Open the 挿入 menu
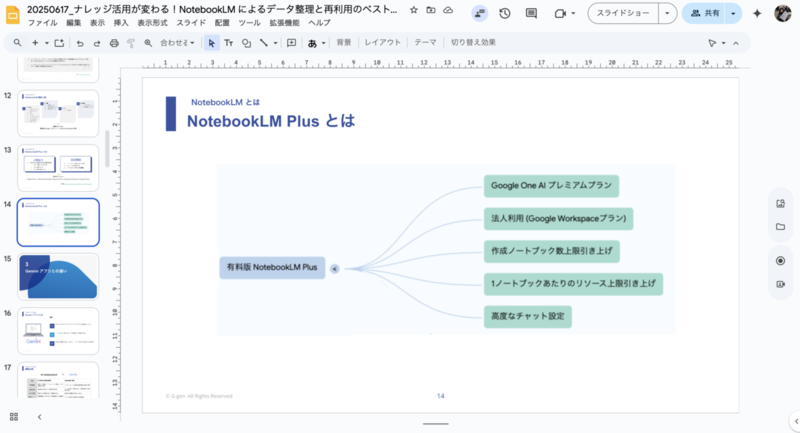 click(x=121, y=23)
